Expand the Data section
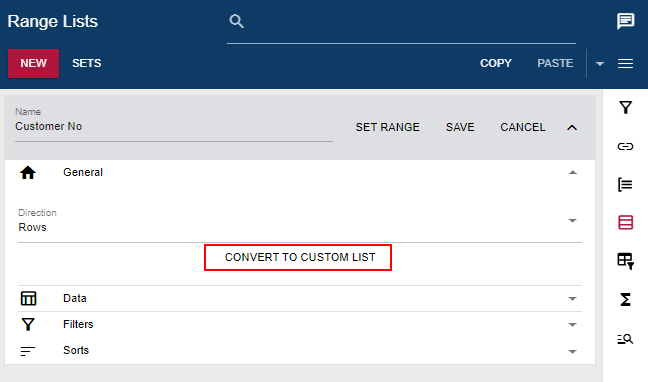 (x=300, y=298)
